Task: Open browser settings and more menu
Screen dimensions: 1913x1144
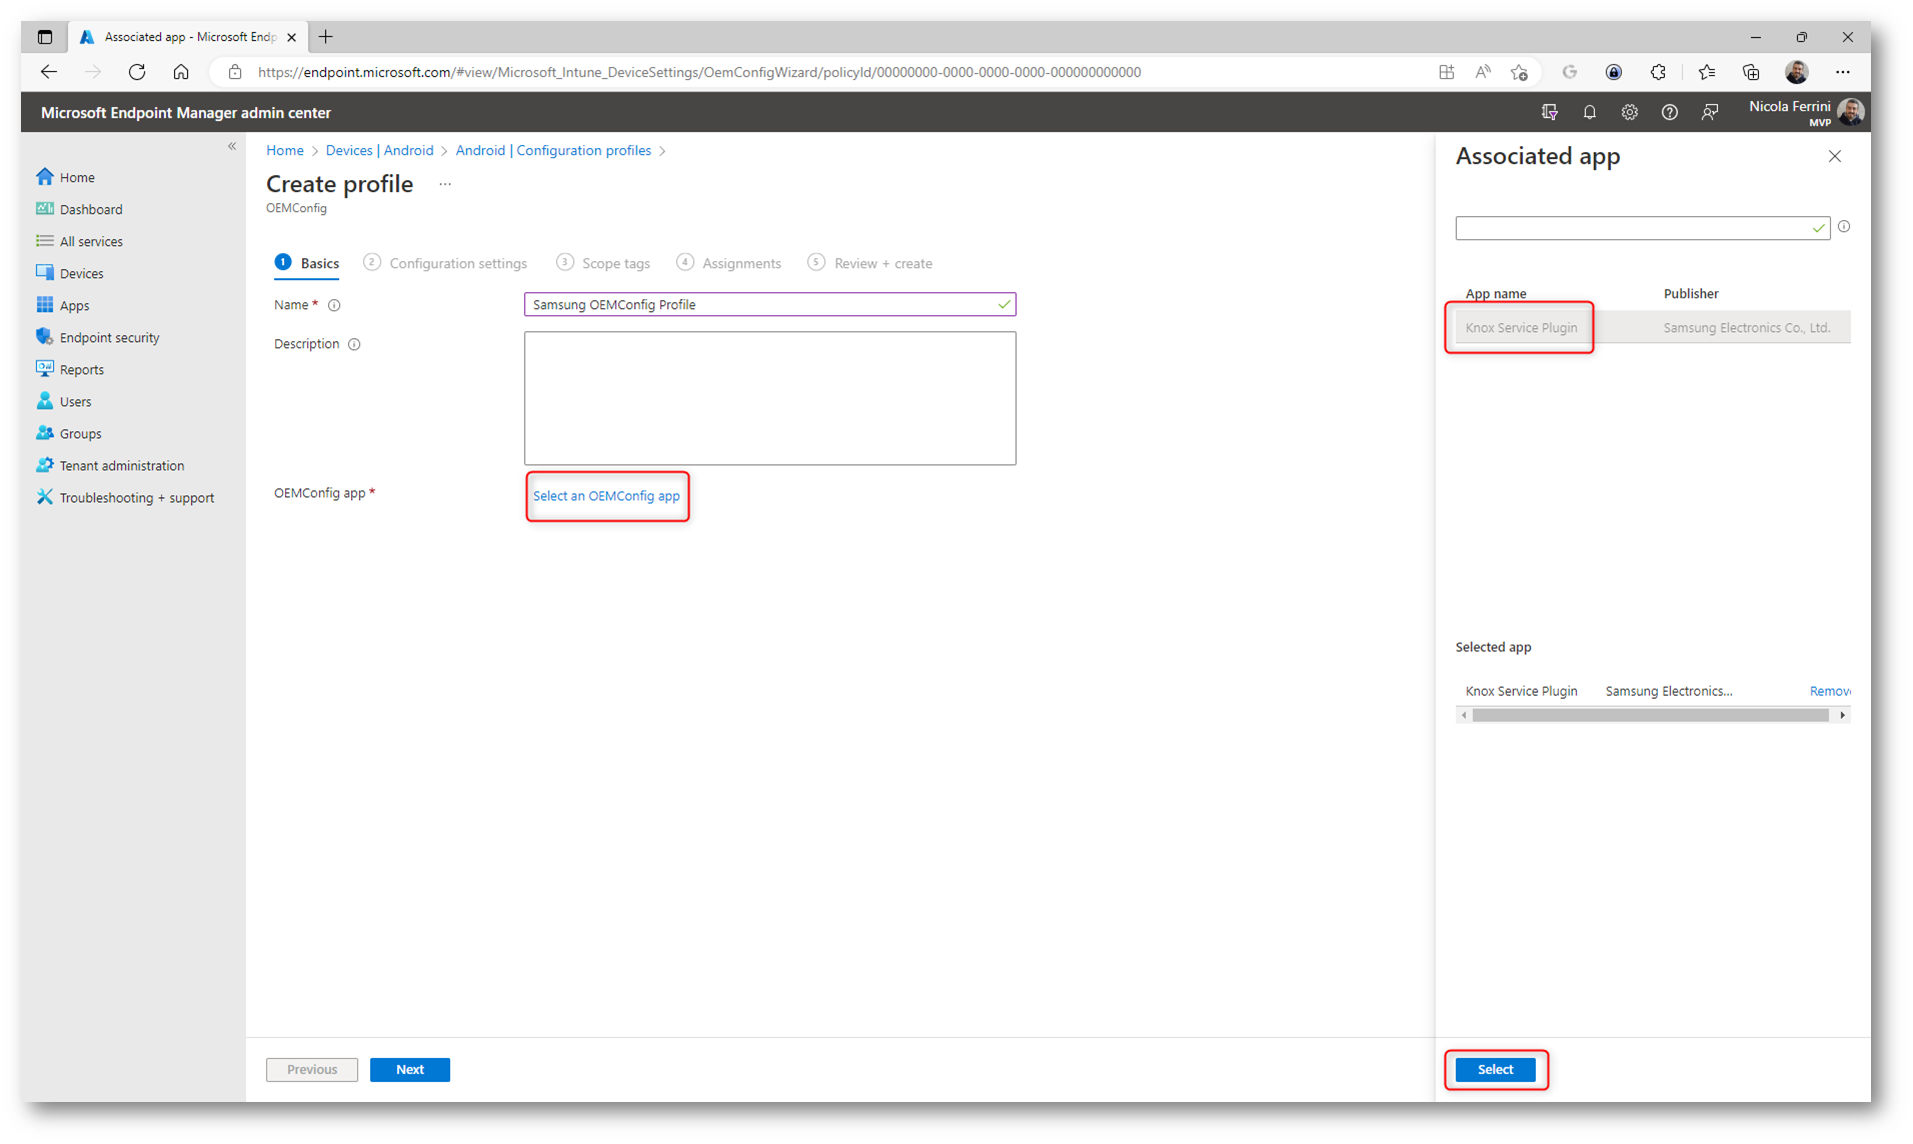Action: [x=1842, y=72]
